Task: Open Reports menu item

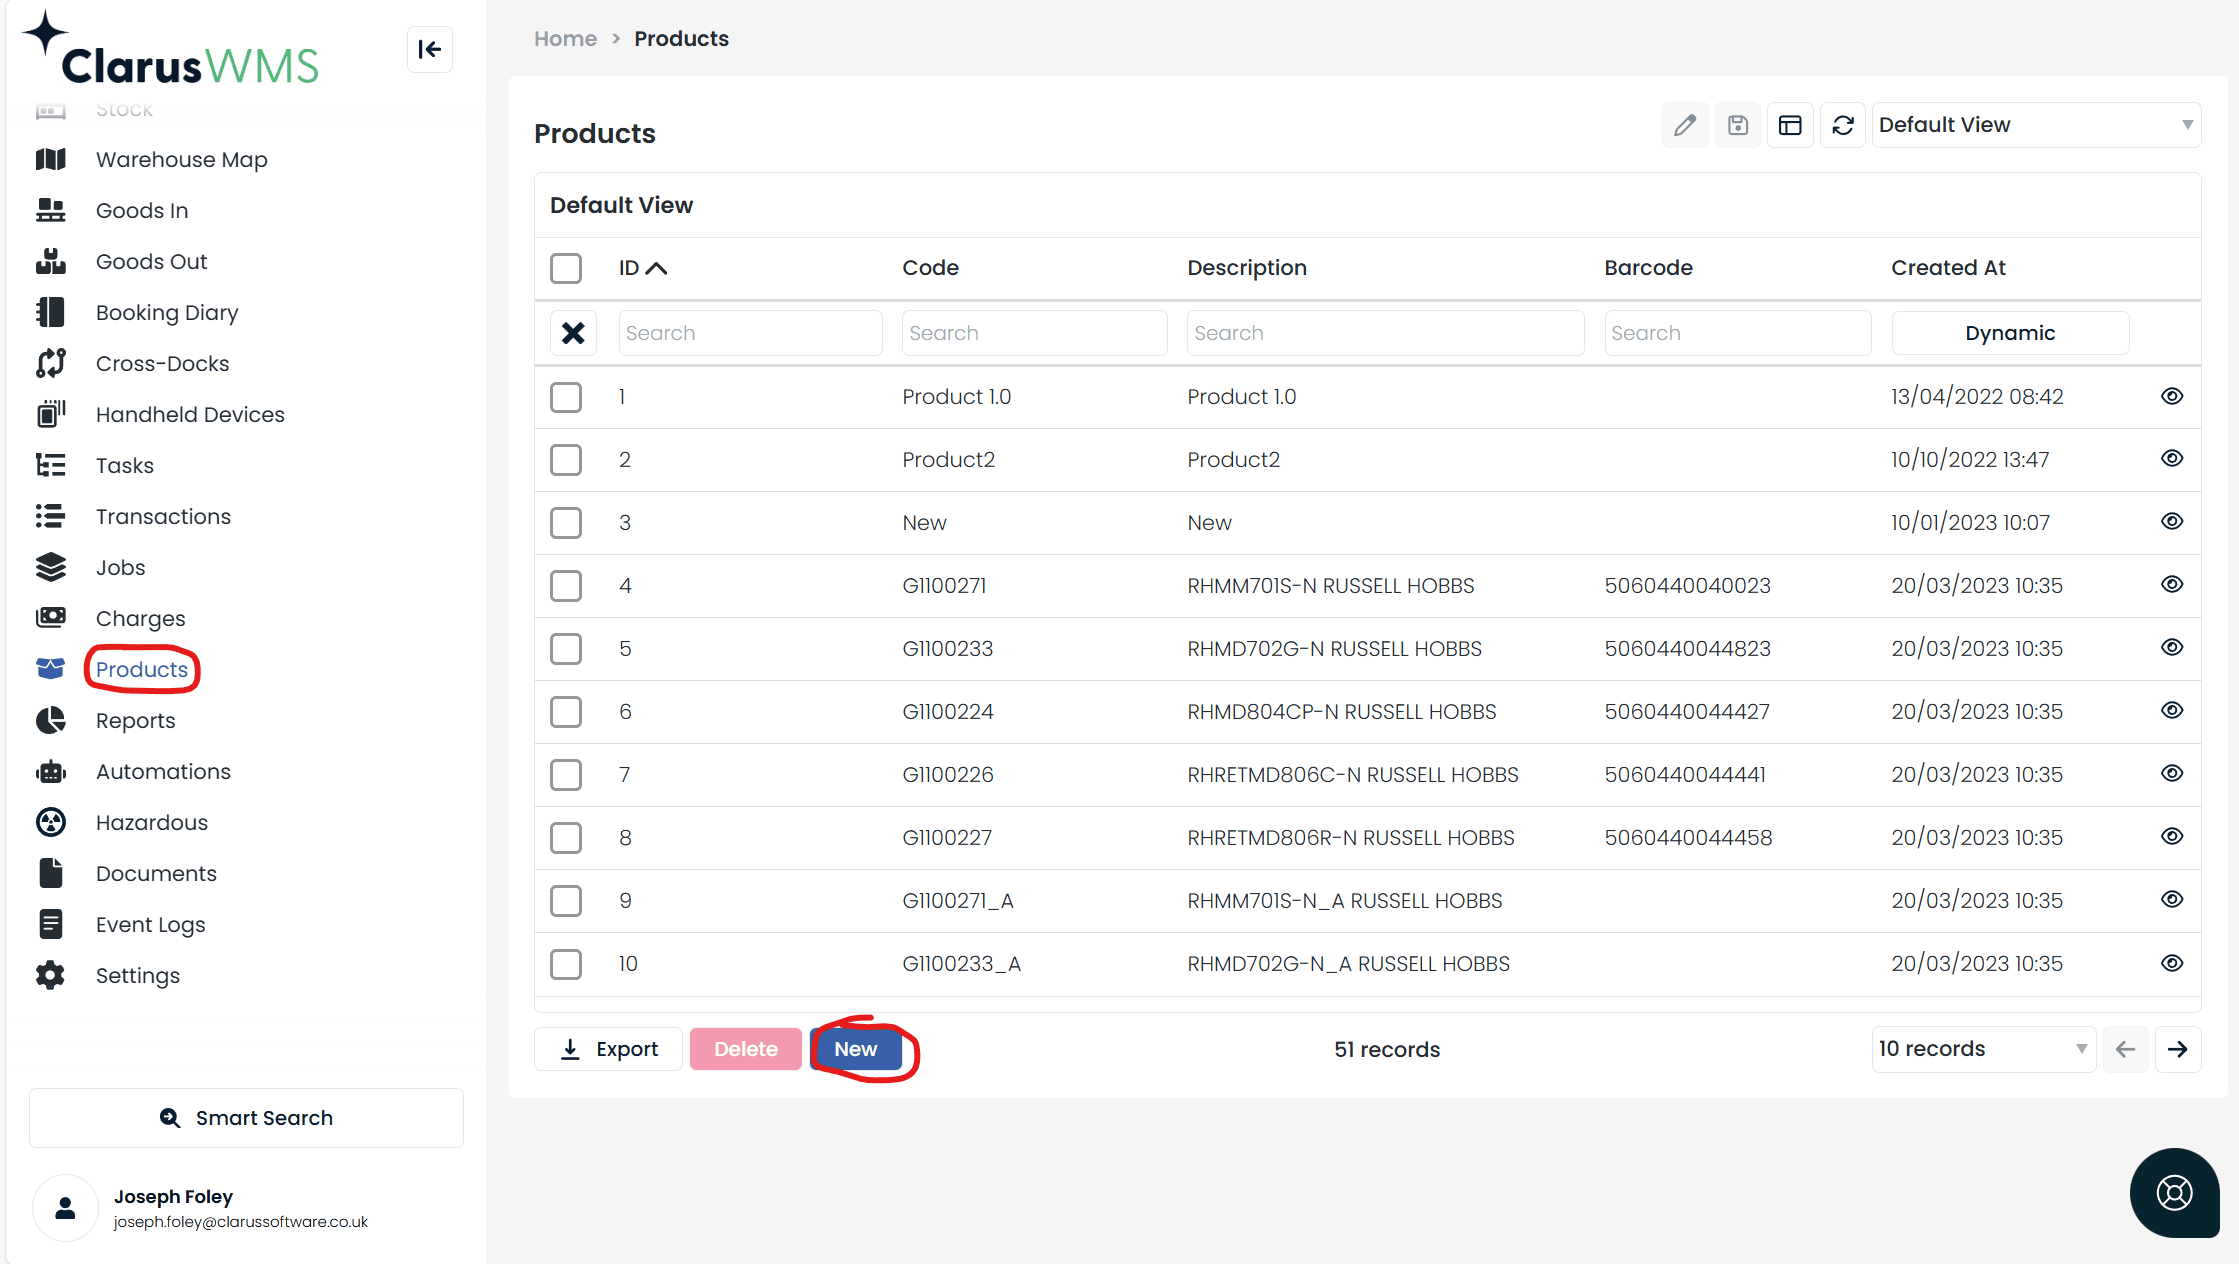Action: click(x=135, y=721)
